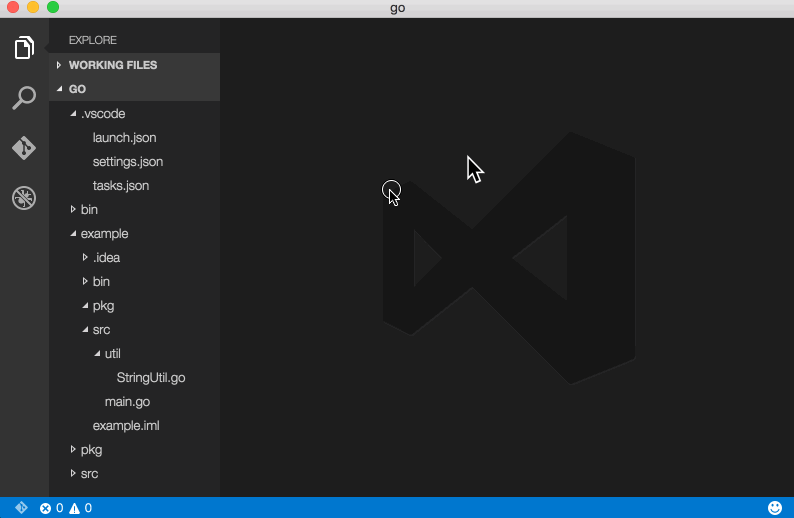Select the .vscode folder label
Screen dimensions: 794x518
(x=103, y=113)
